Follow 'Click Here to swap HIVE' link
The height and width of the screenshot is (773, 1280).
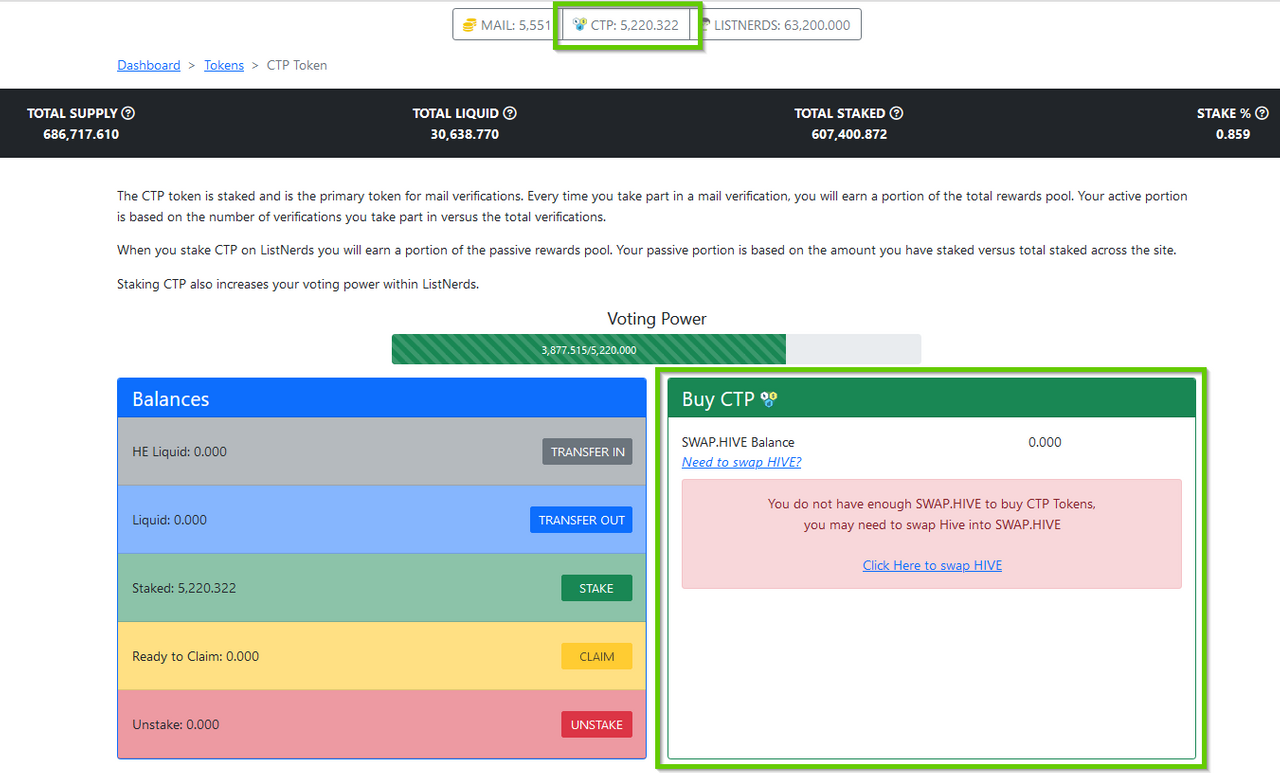pyautogui.click(x=932, y=565)
